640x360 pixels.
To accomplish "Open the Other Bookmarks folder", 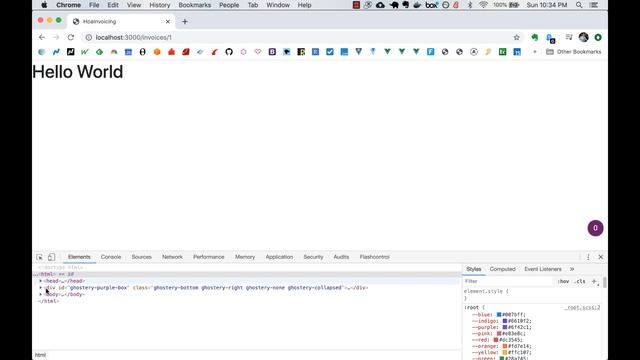I will coord(573,52).
